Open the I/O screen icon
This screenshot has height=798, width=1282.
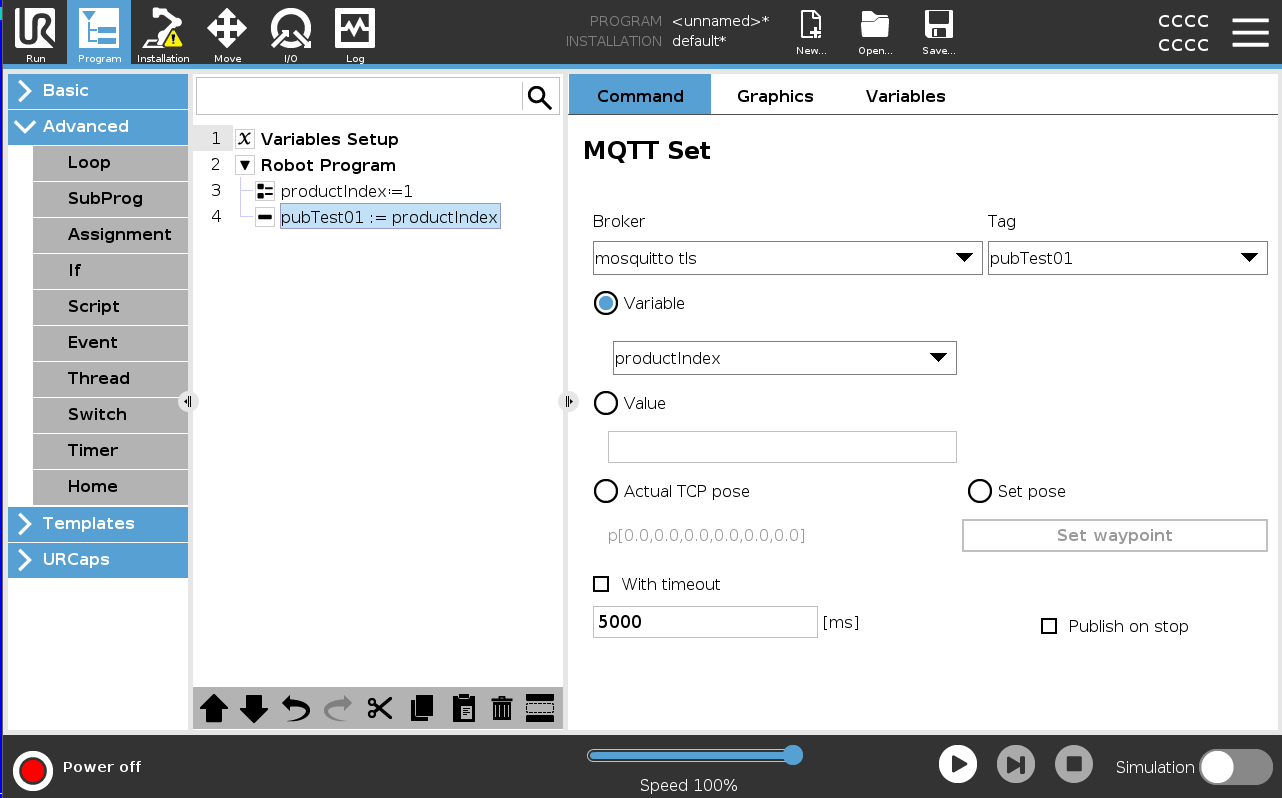pyautogui.click(x=290, y=33)
